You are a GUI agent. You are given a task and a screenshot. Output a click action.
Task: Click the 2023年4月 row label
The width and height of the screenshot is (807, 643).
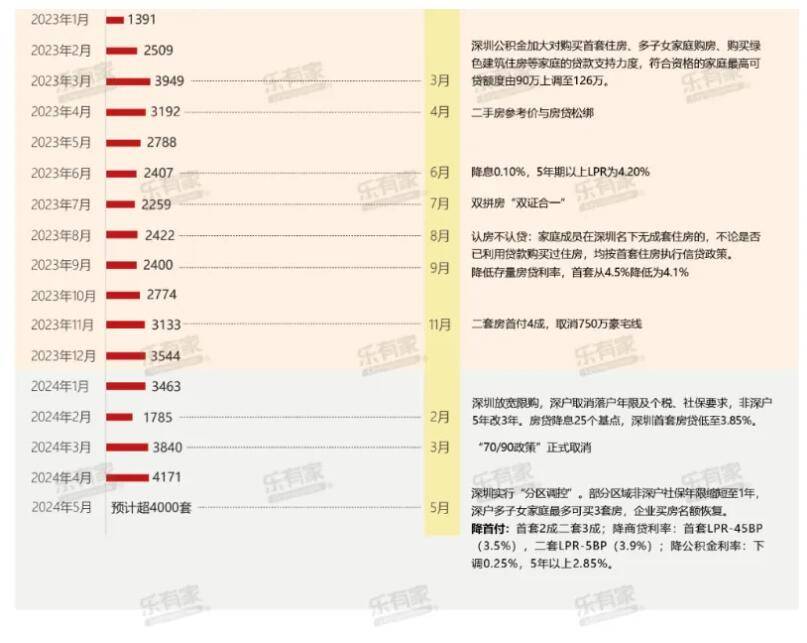61,112
